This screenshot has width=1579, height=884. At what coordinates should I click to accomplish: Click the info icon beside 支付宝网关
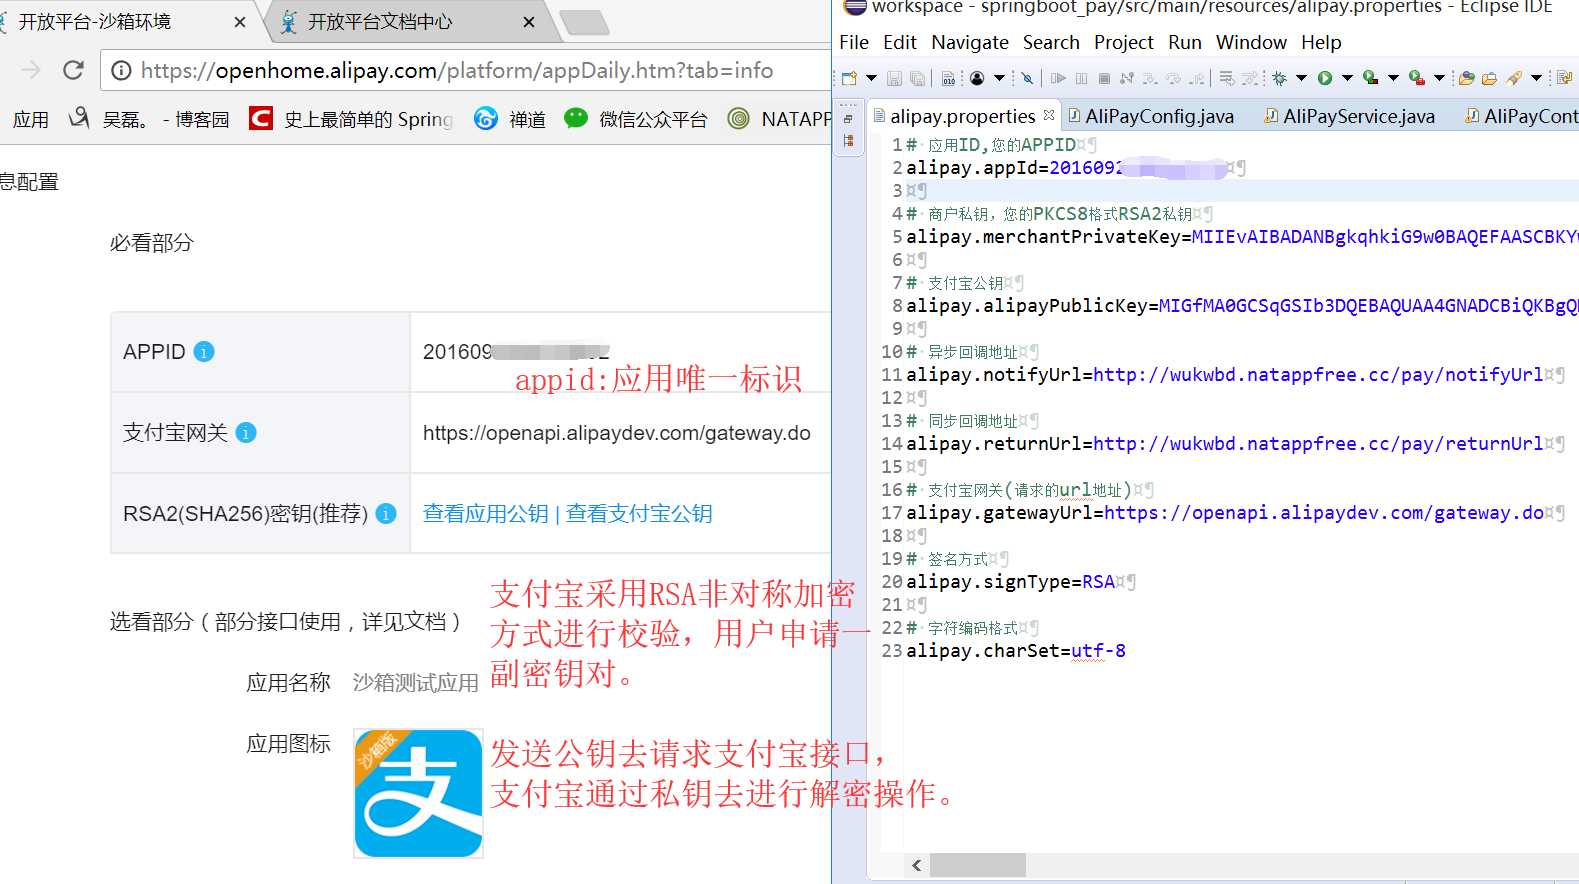[246, 433]
